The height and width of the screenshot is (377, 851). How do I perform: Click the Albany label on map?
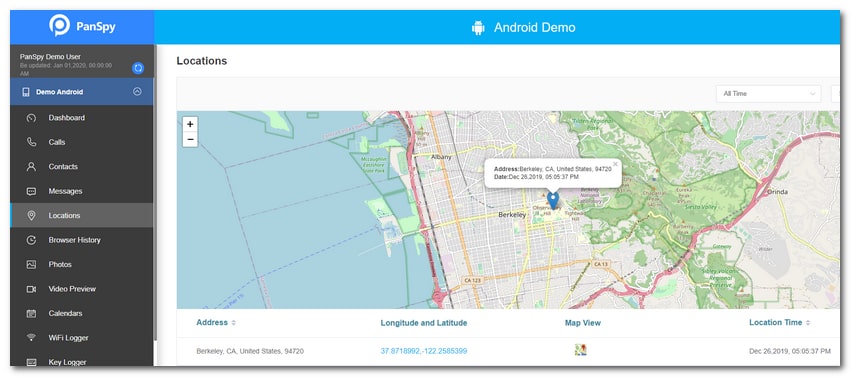tap(441, 157)
